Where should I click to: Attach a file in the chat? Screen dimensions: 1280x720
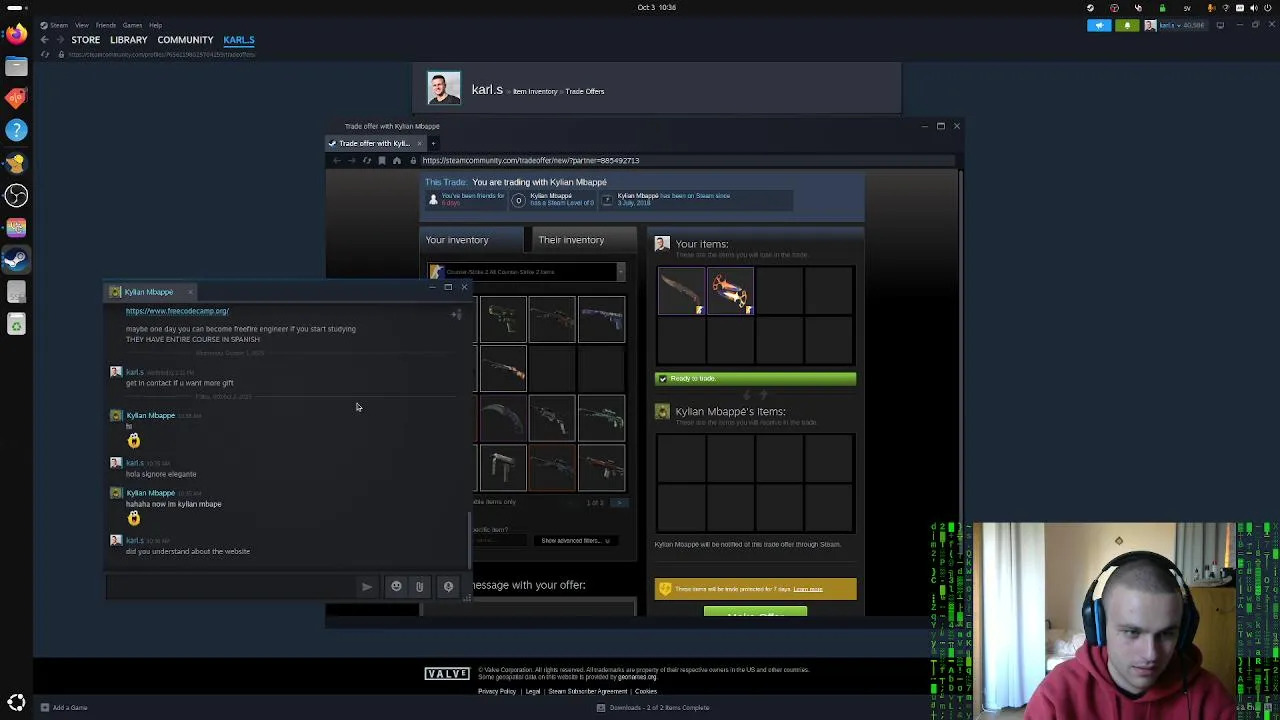click(x=419, y=587)
